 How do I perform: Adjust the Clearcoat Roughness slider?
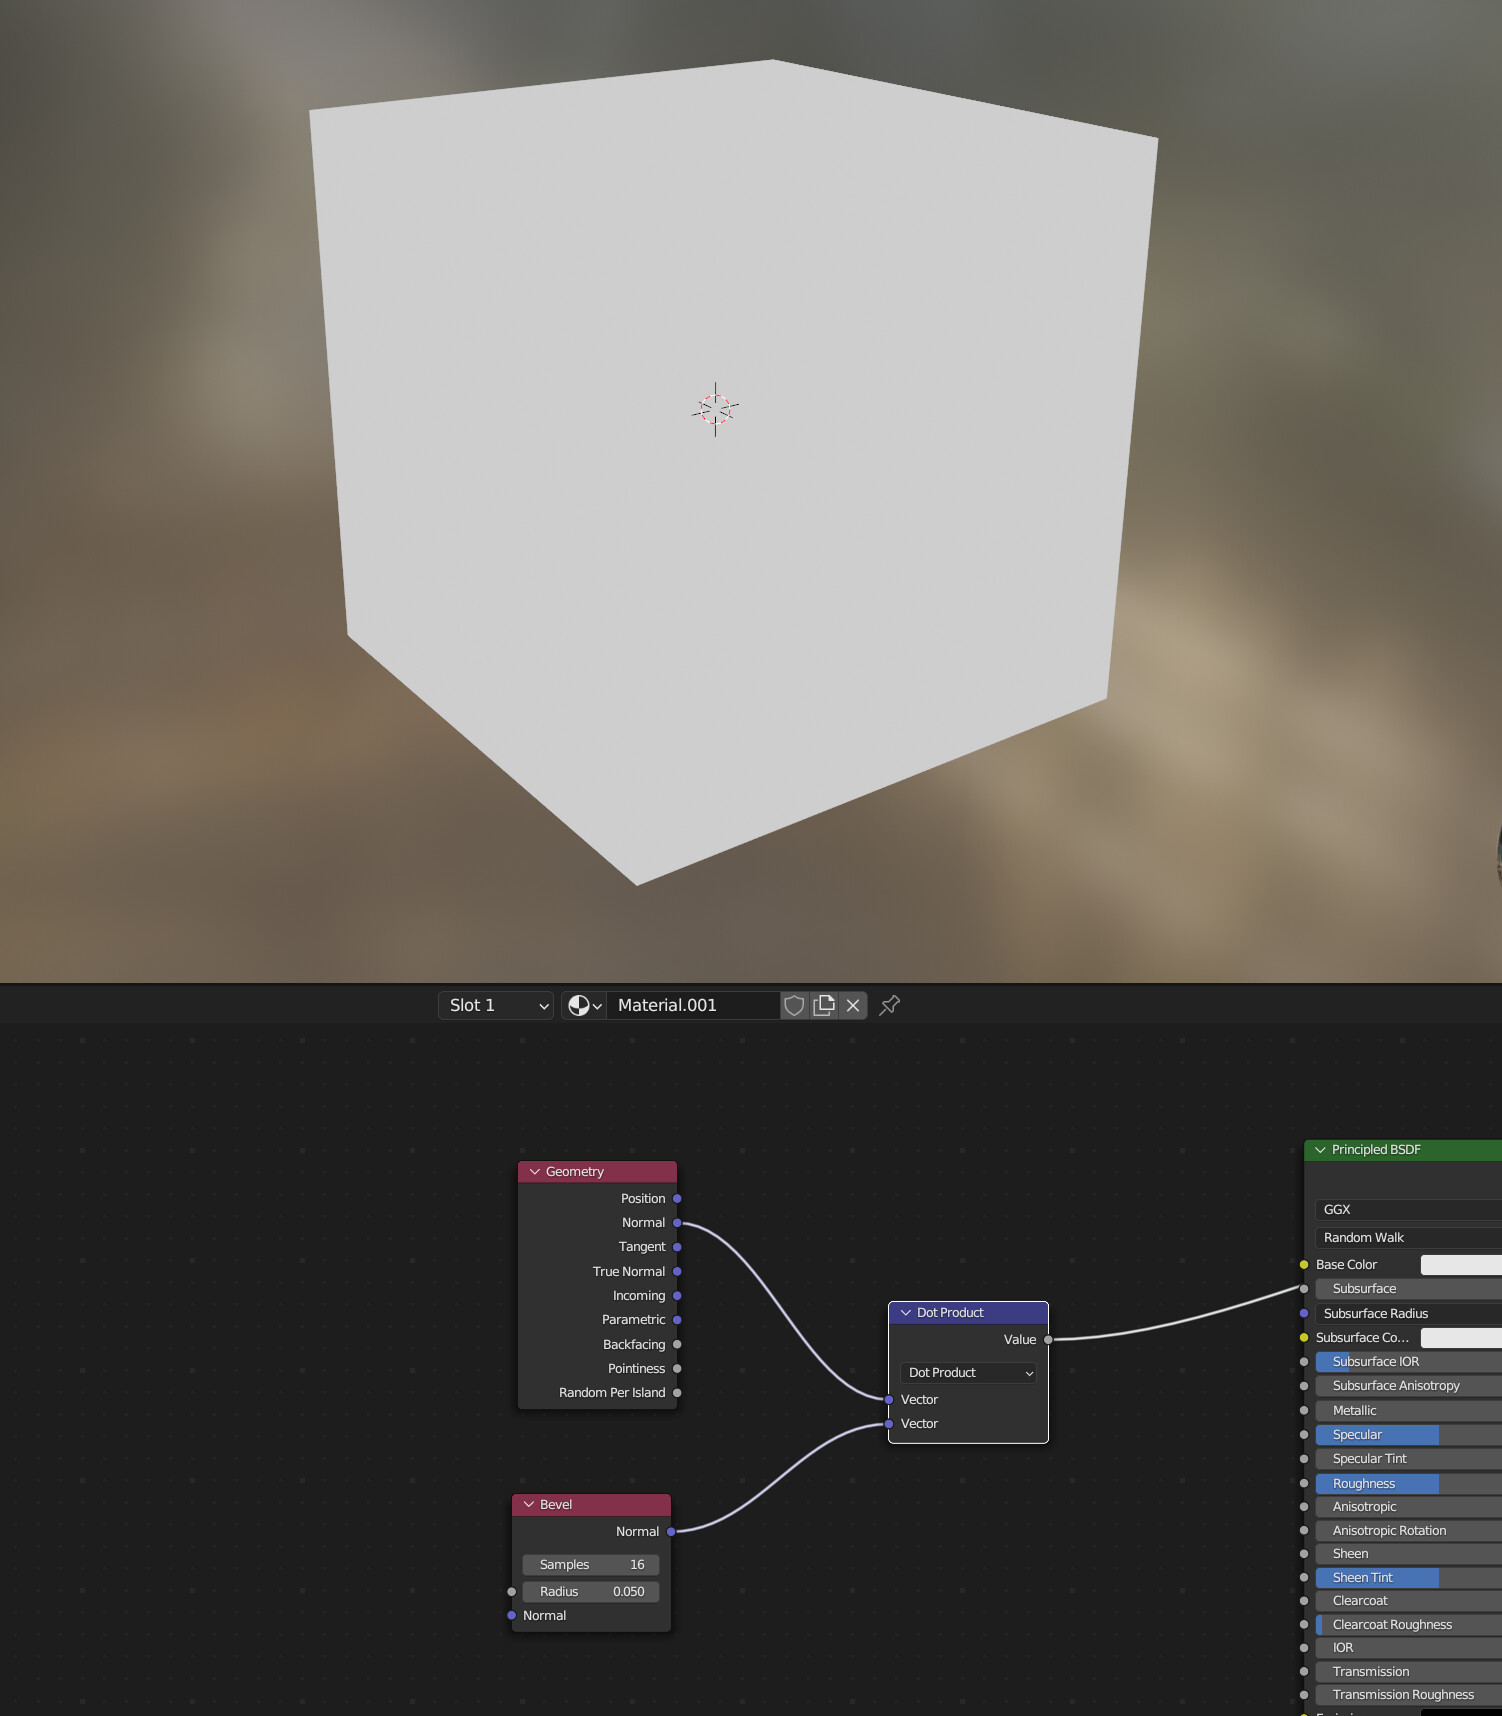(x=1408, y=1624)
